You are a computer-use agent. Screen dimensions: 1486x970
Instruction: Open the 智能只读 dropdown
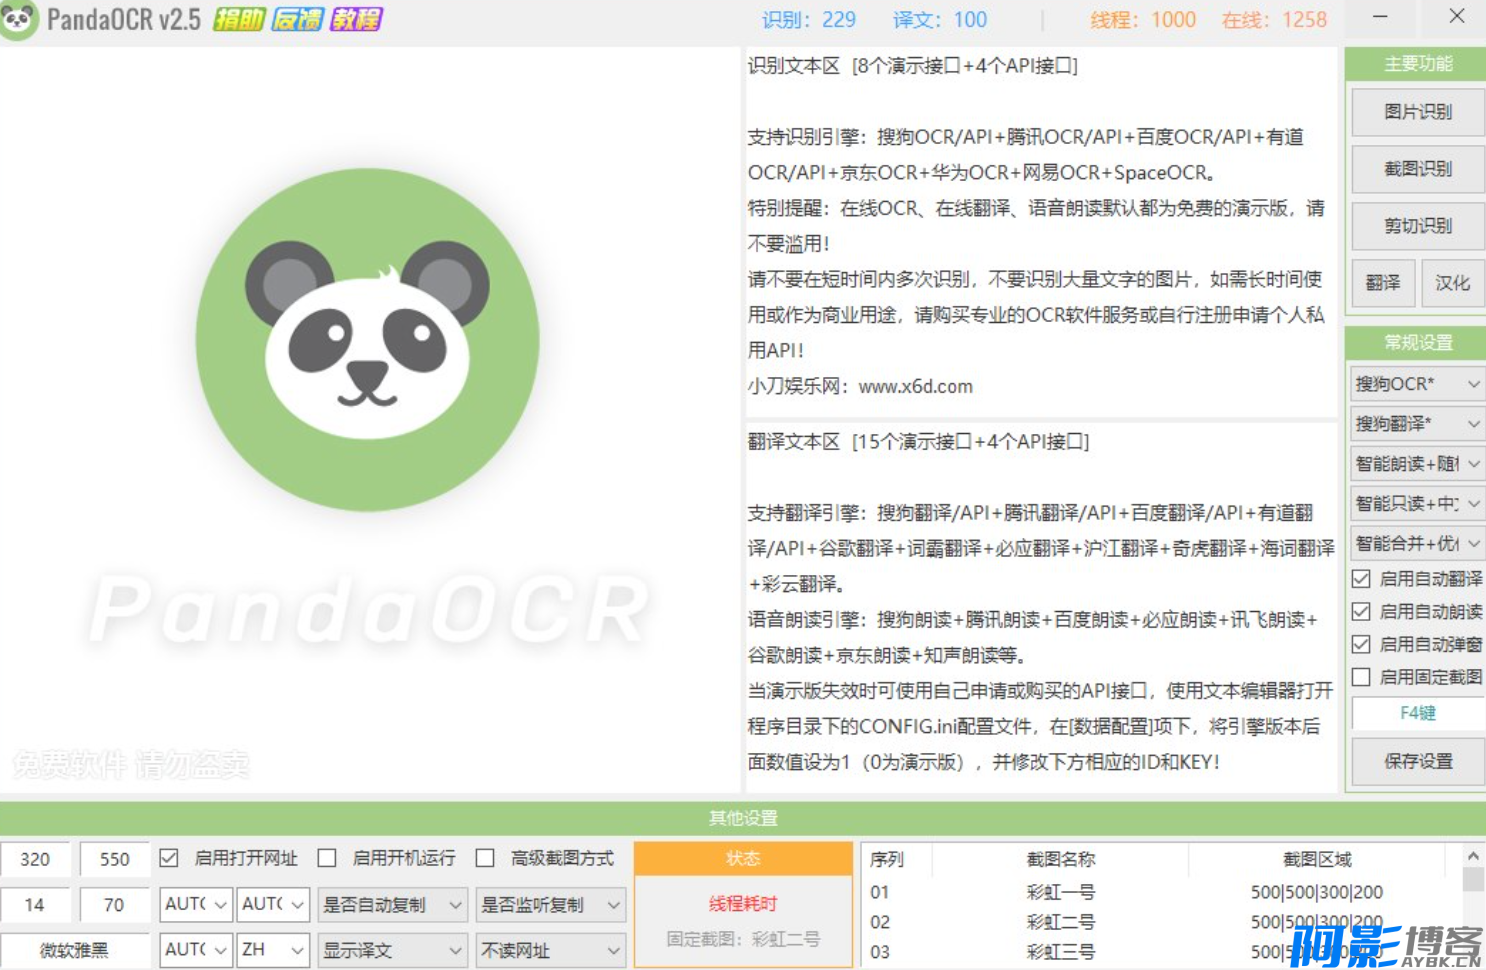(x=1417, y=503)
